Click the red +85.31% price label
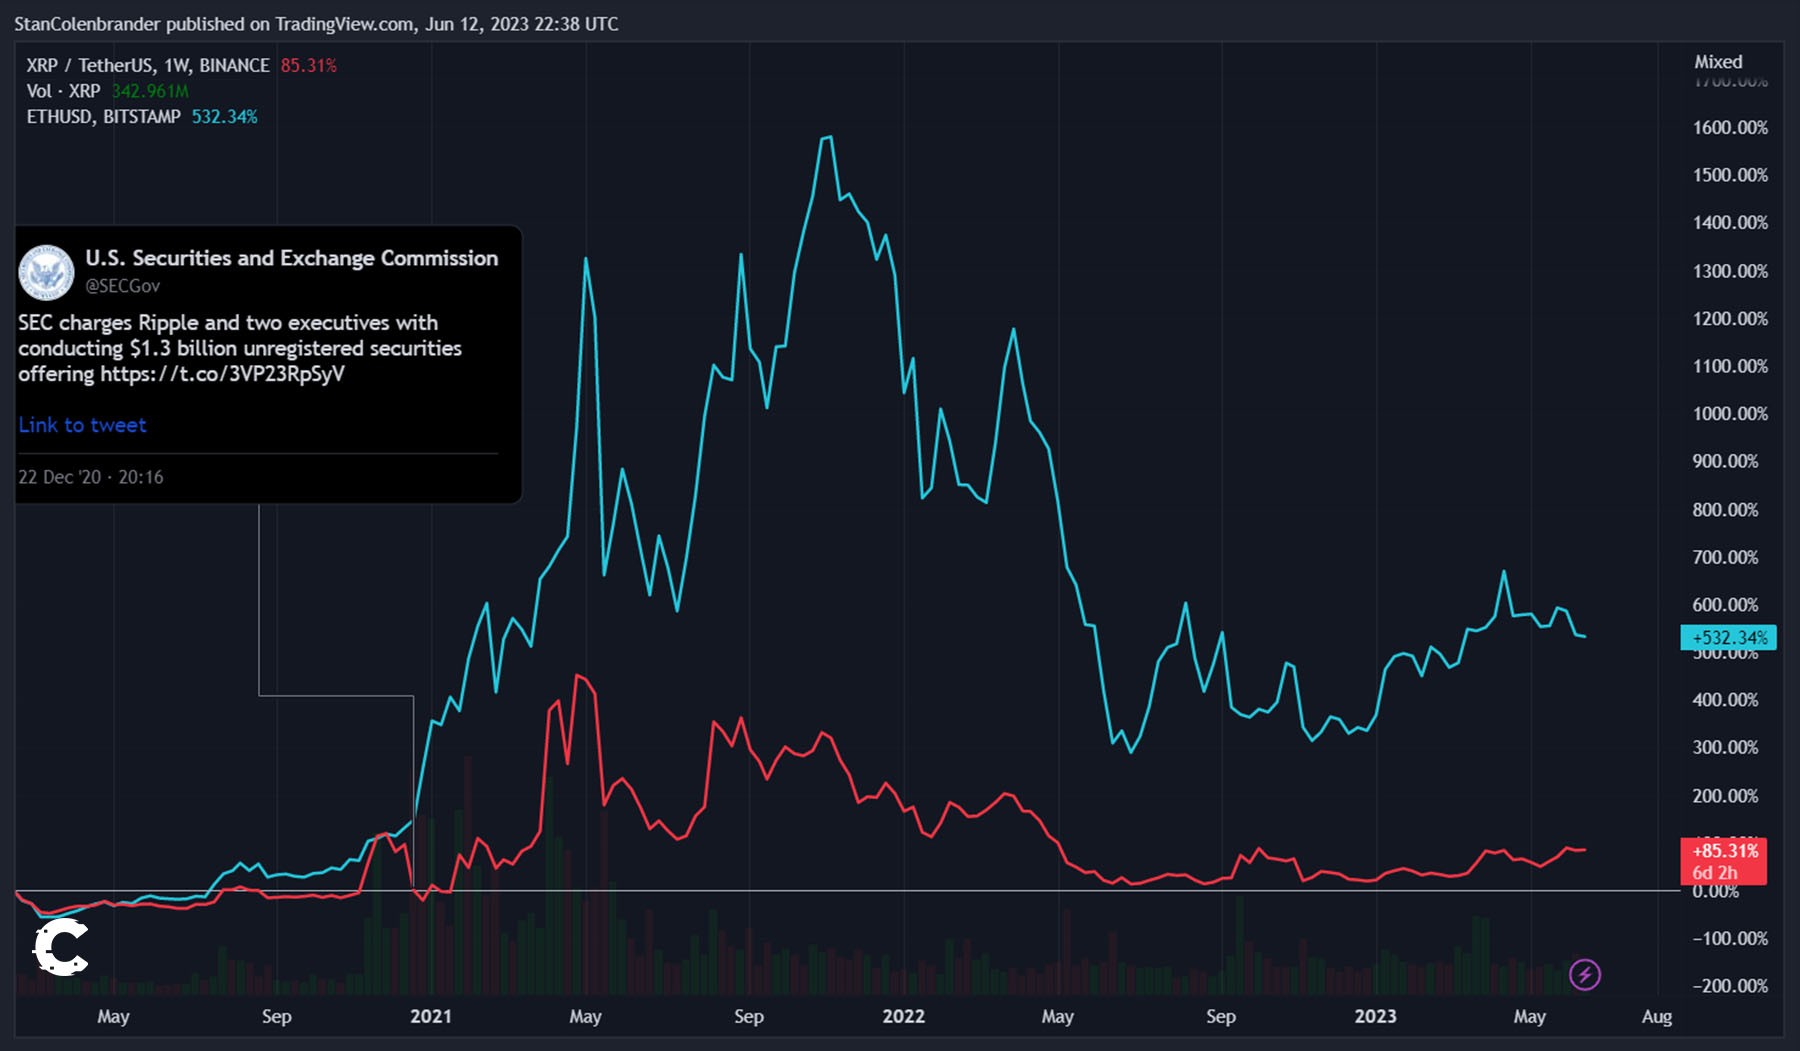The image size is (1800, 1051). tap(1724, 851)
